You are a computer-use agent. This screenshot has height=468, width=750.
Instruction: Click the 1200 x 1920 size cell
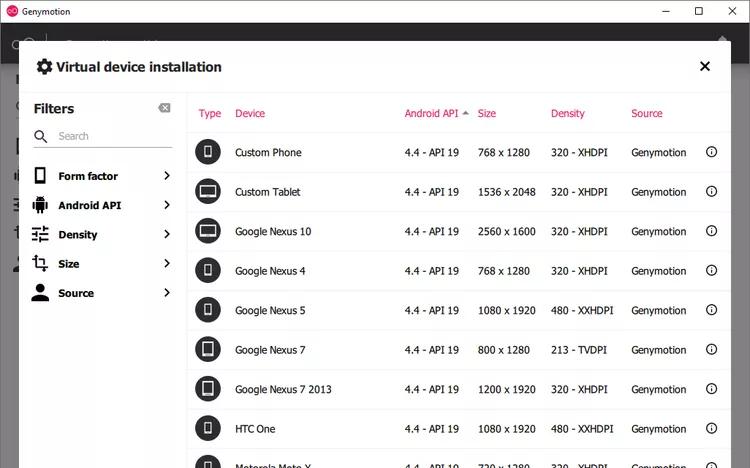tap(507, 390)
